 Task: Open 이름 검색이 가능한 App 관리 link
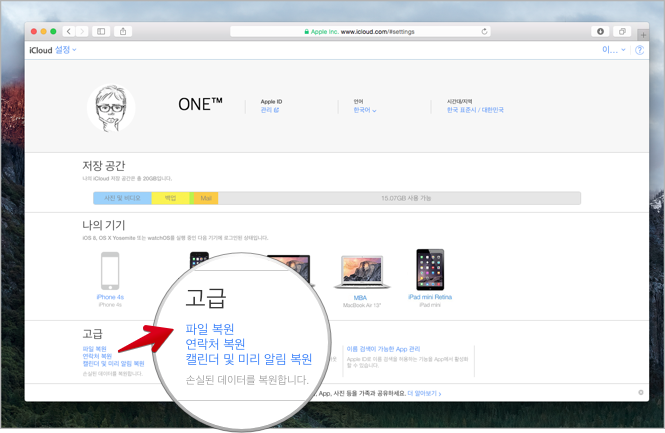[x=383, y=349]
